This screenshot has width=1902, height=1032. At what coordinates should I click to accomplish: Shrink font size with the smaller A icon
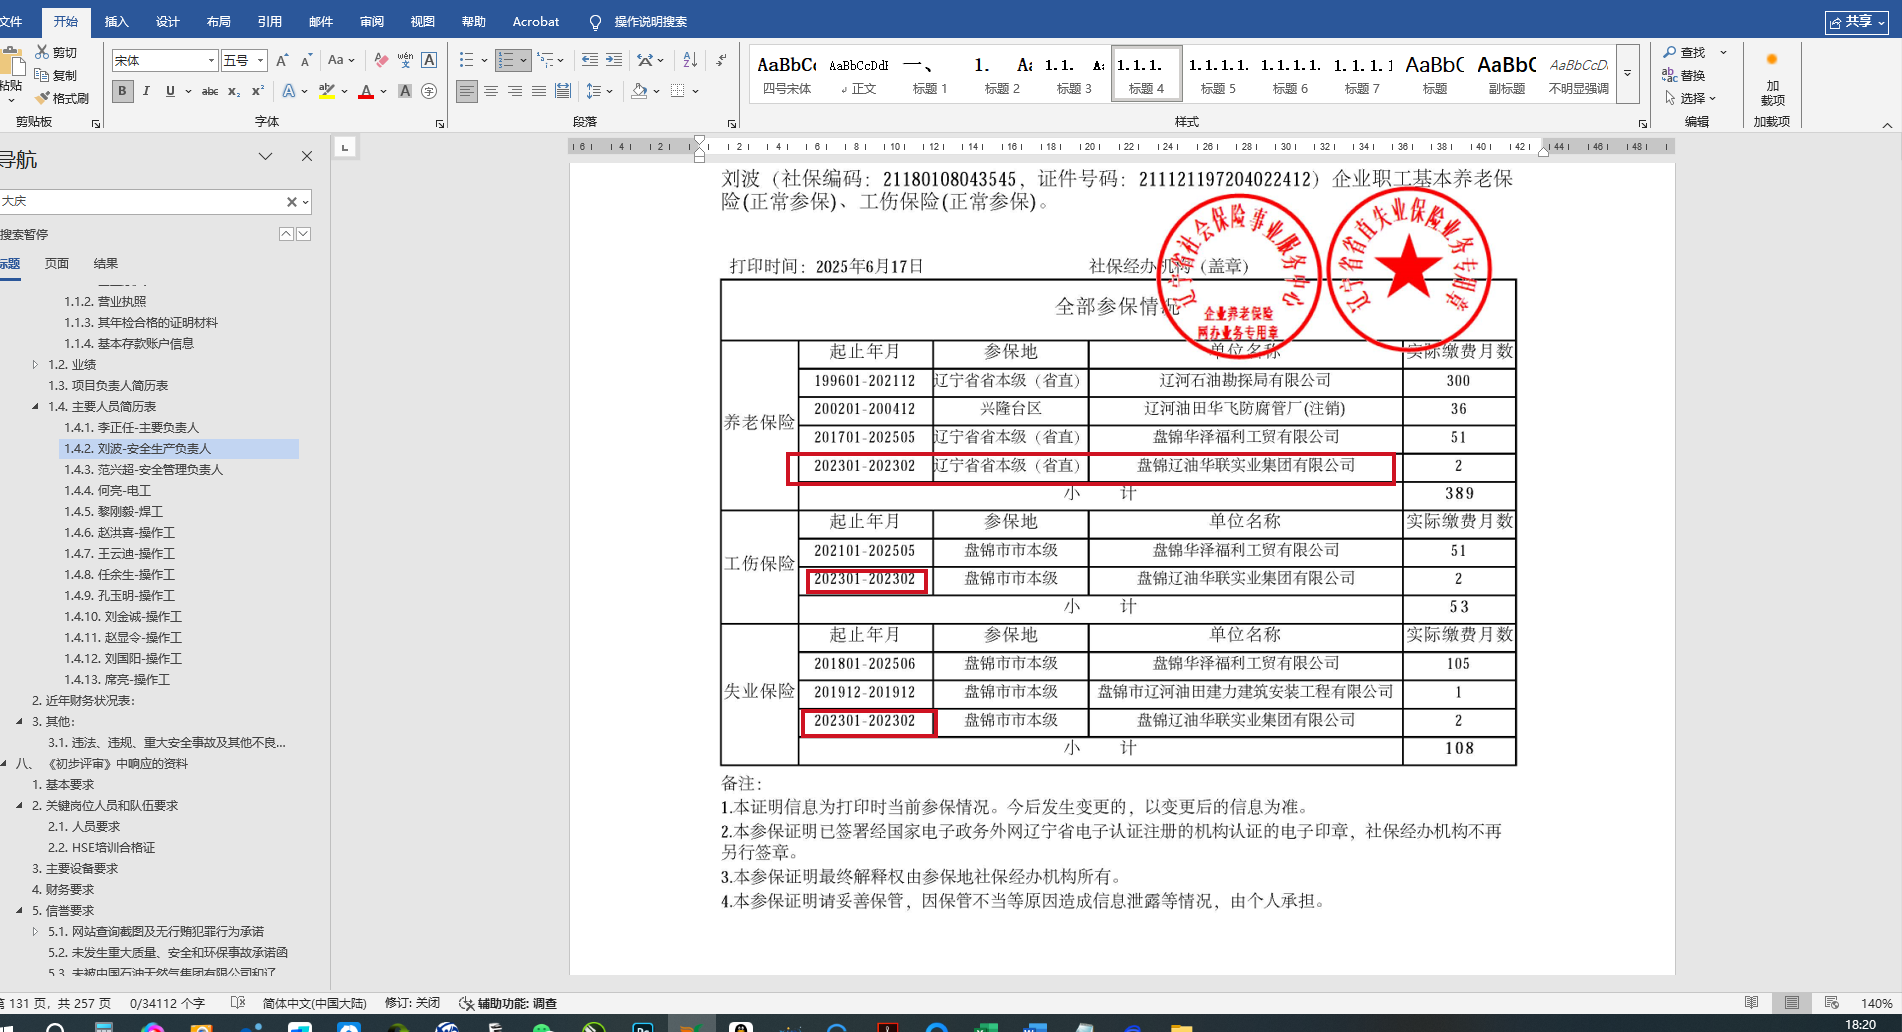(x=306, y=61)
